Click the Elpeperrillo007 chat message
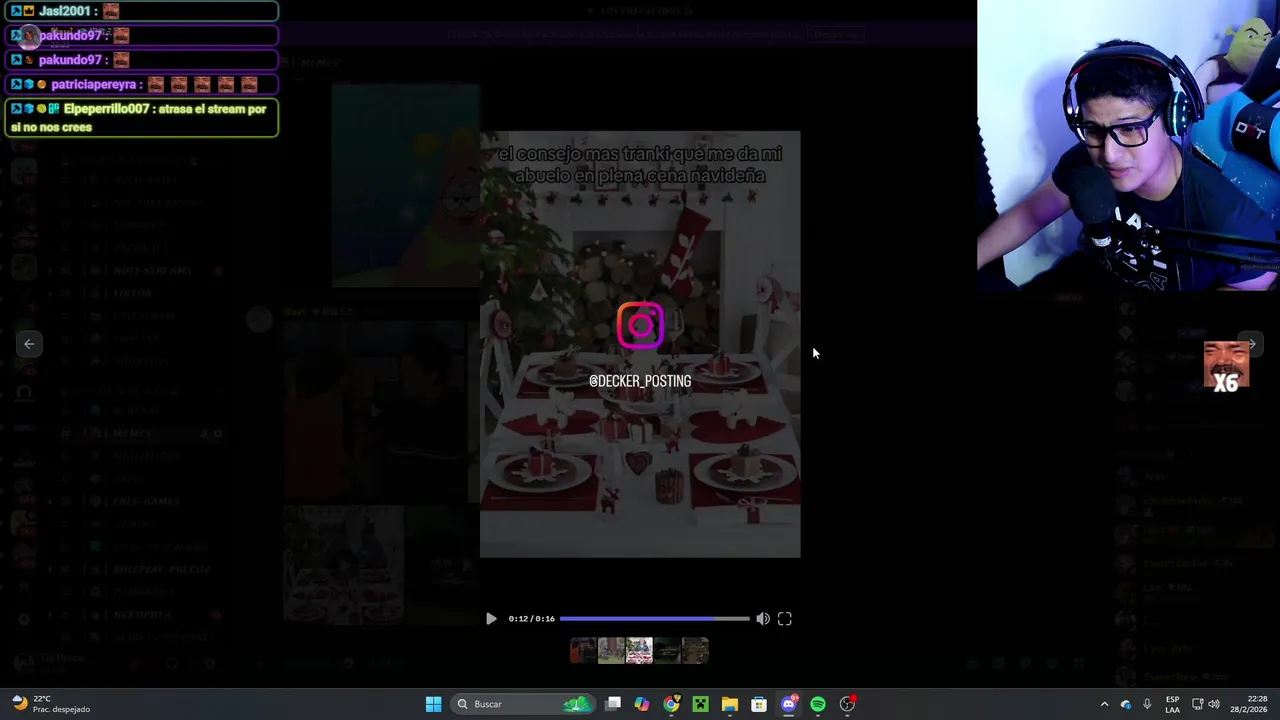 pyautogui.click(x=141, y=118)
